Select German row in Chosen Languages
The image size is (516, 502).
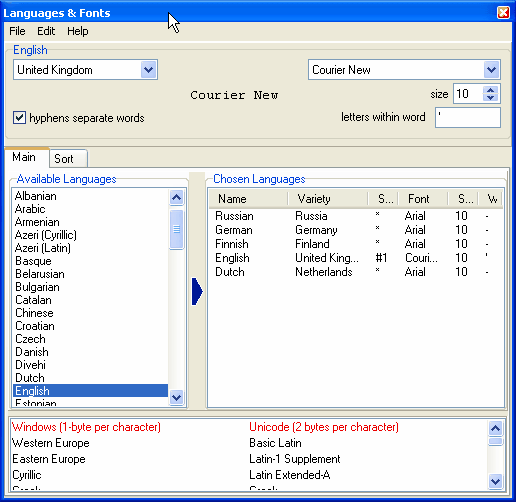(x=356, y=230)
